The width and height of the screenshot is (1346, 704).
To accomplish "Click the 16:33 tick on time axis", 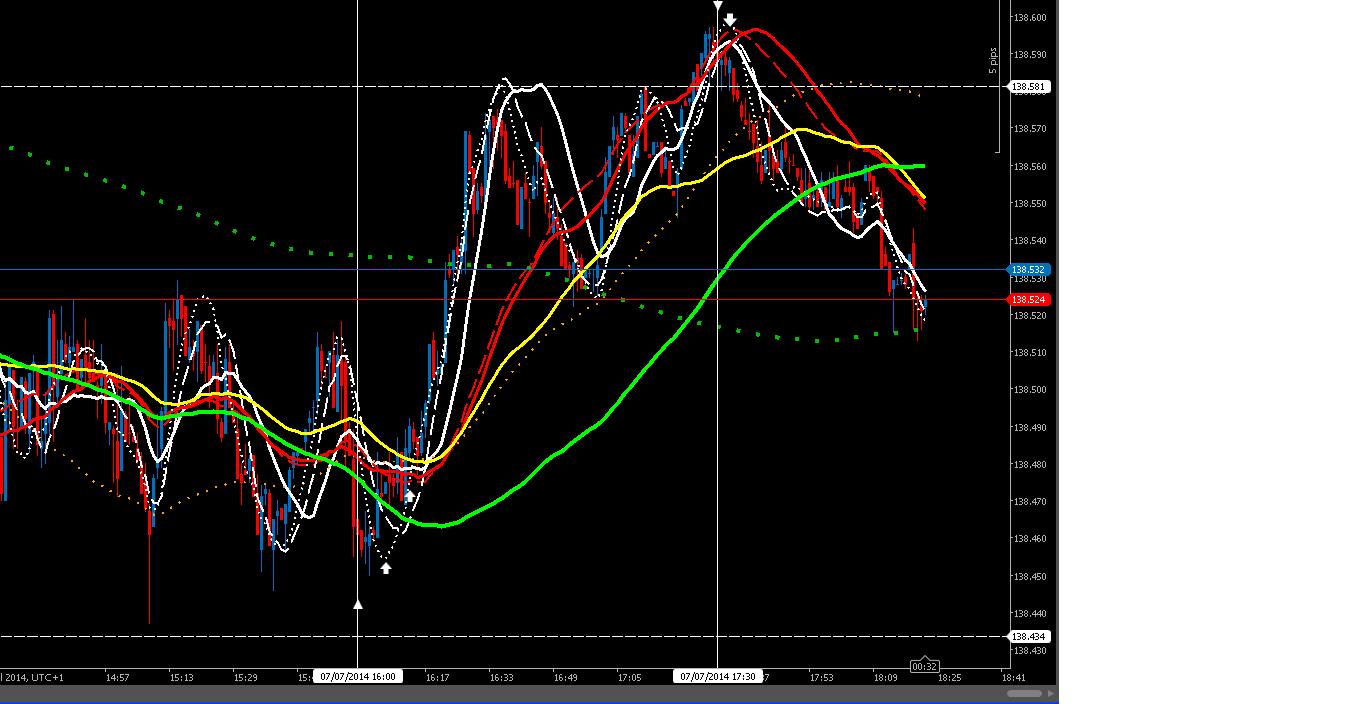I will point(501,678).
